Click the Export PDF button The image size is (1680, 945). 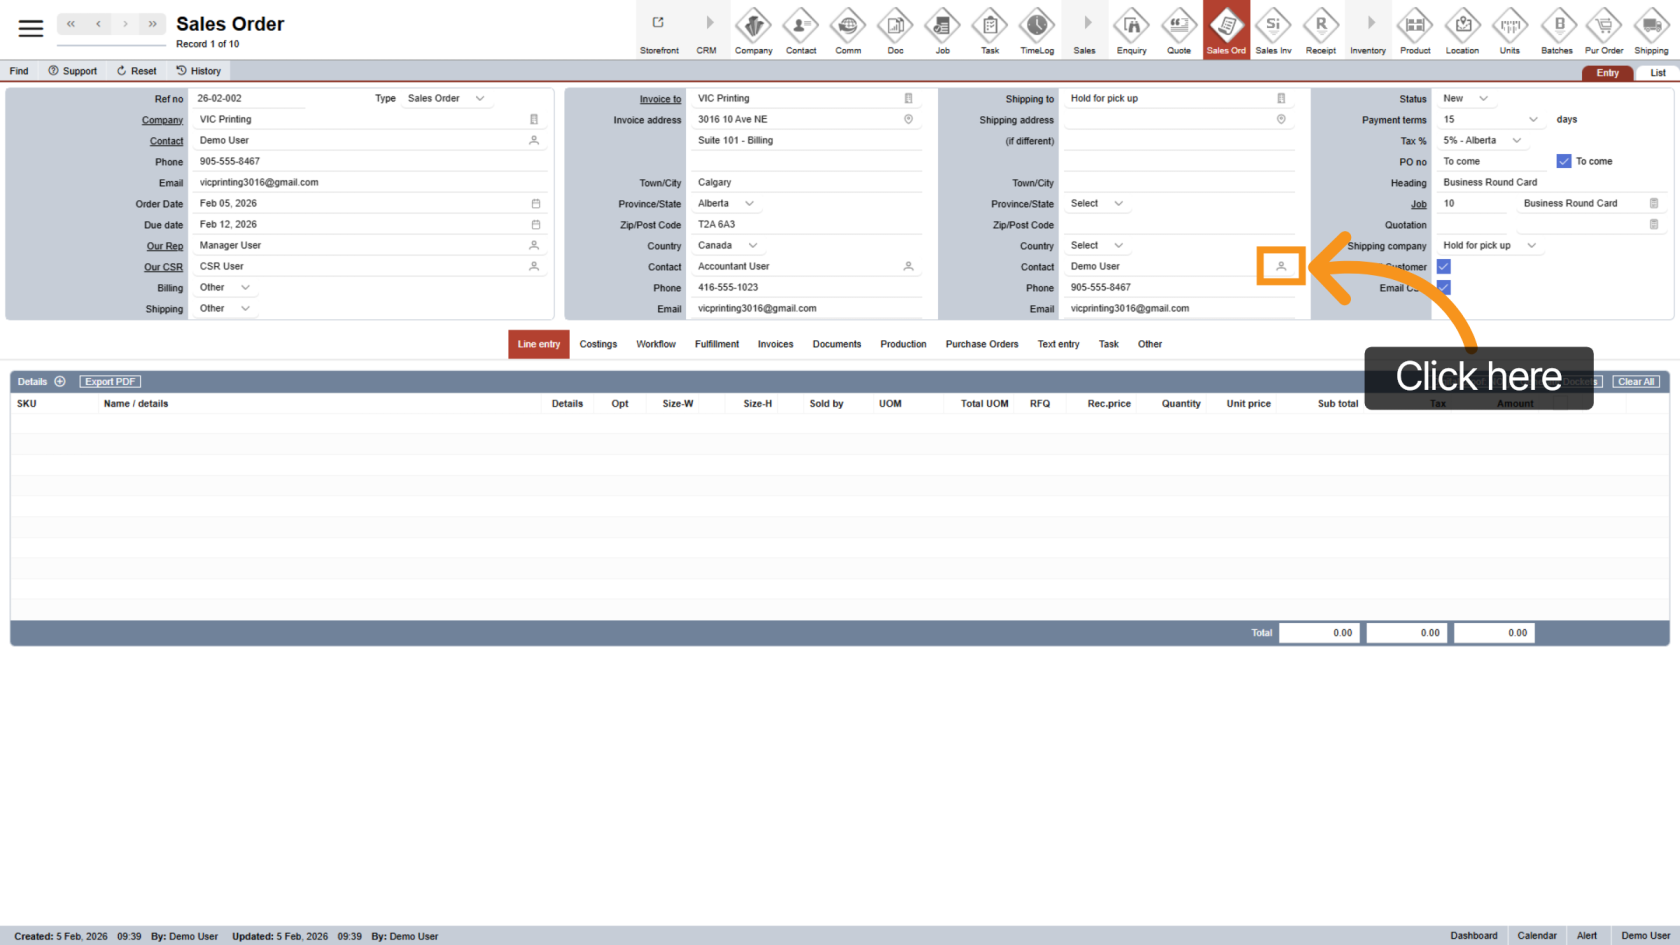110,382
